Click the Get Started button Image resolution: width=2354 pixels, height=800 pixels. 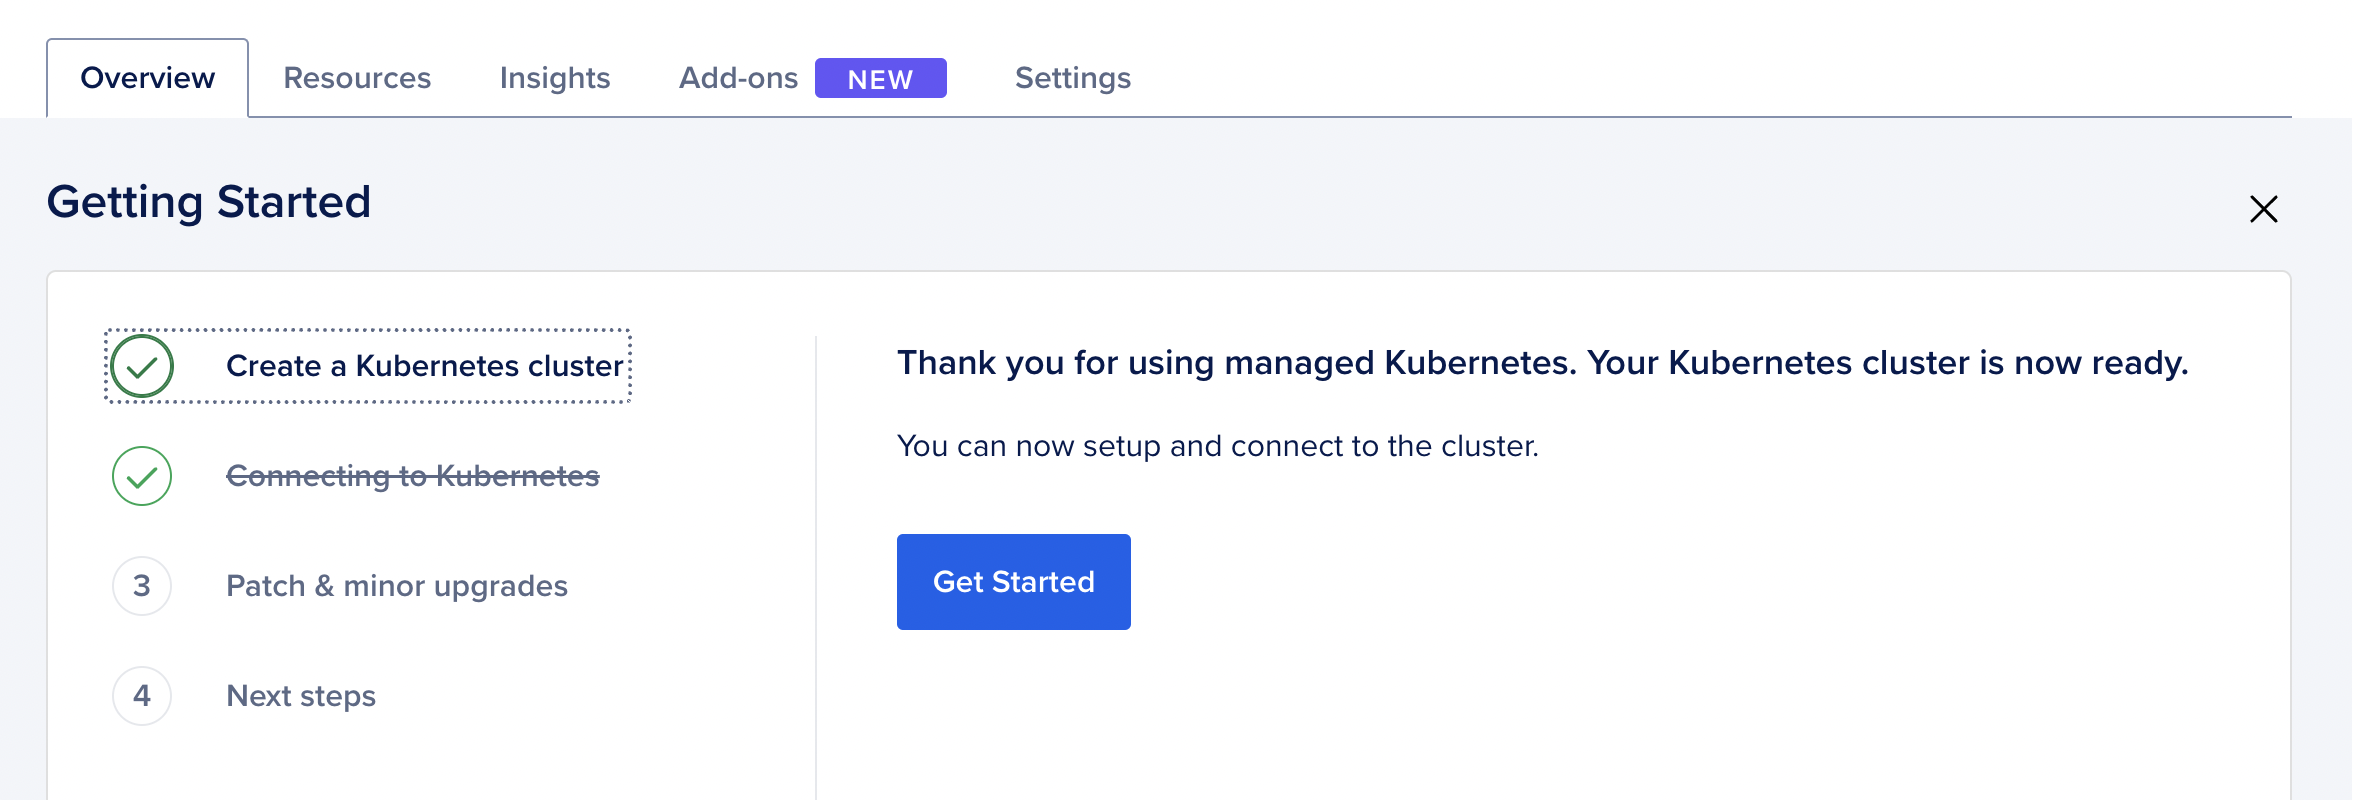(x=1013, y=581)
